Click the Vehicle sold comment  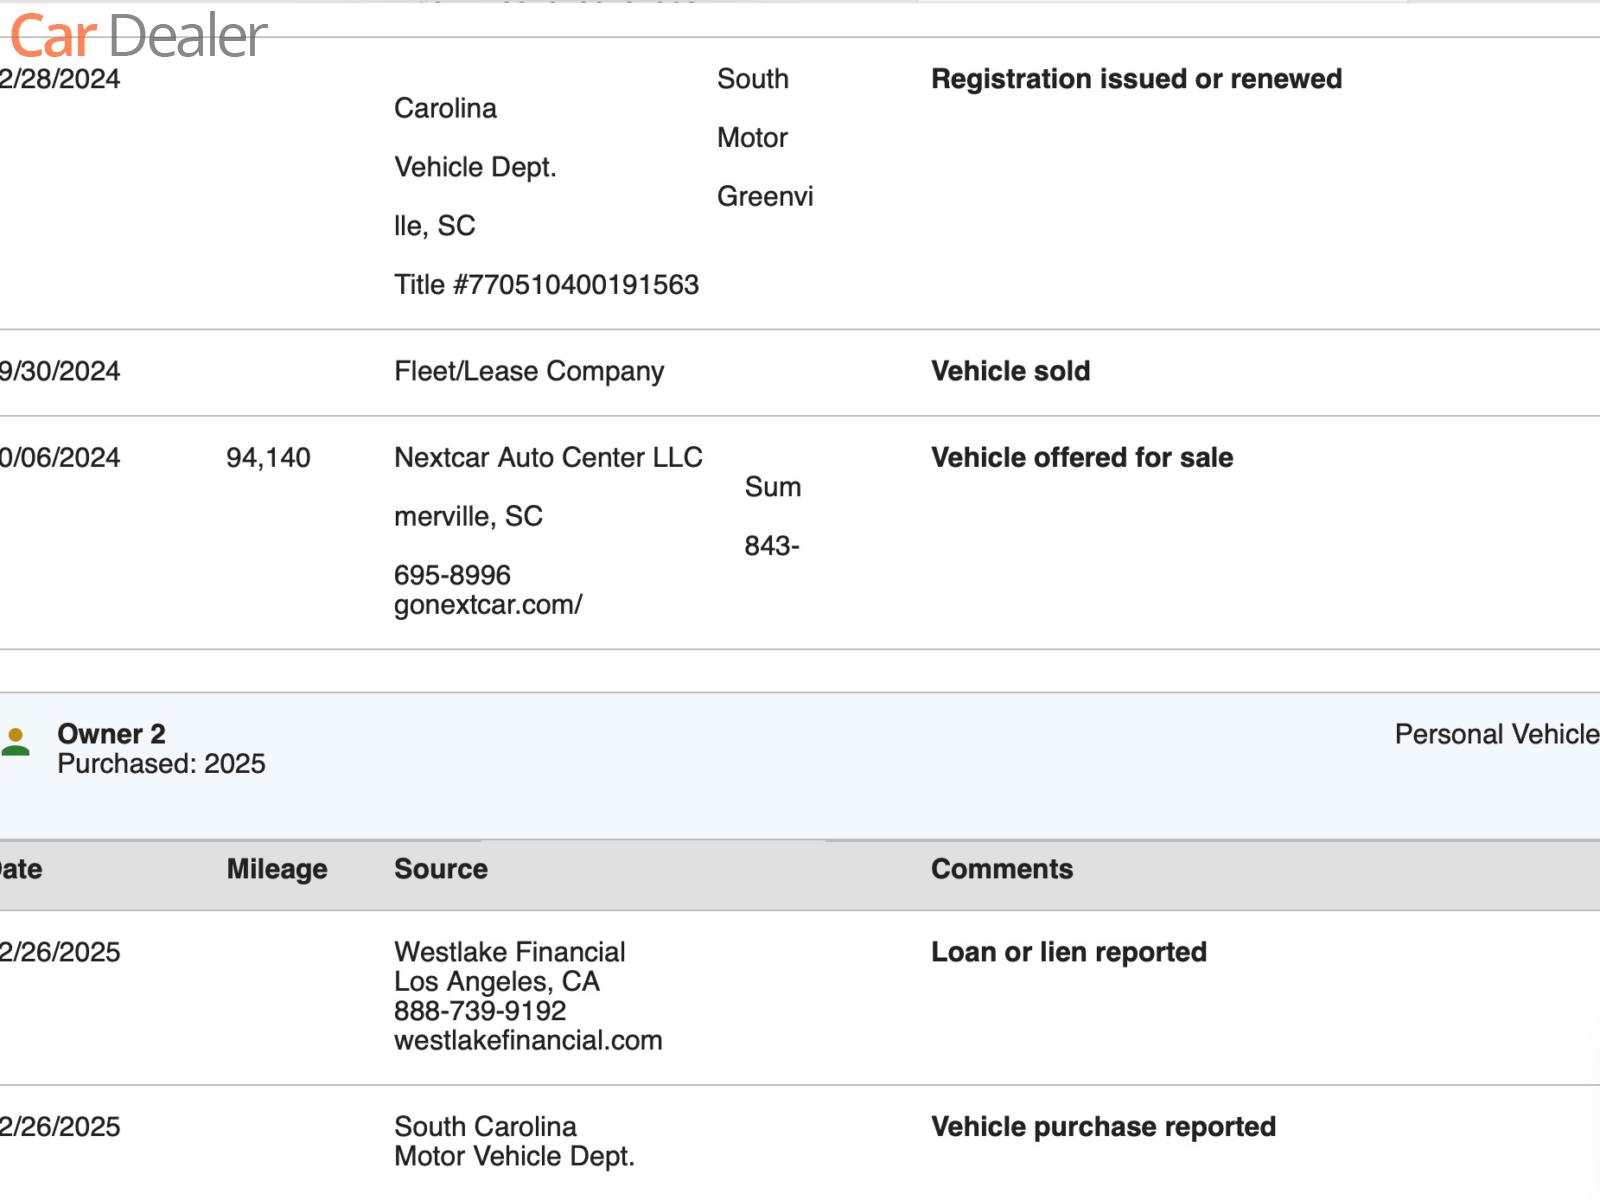1010,371
